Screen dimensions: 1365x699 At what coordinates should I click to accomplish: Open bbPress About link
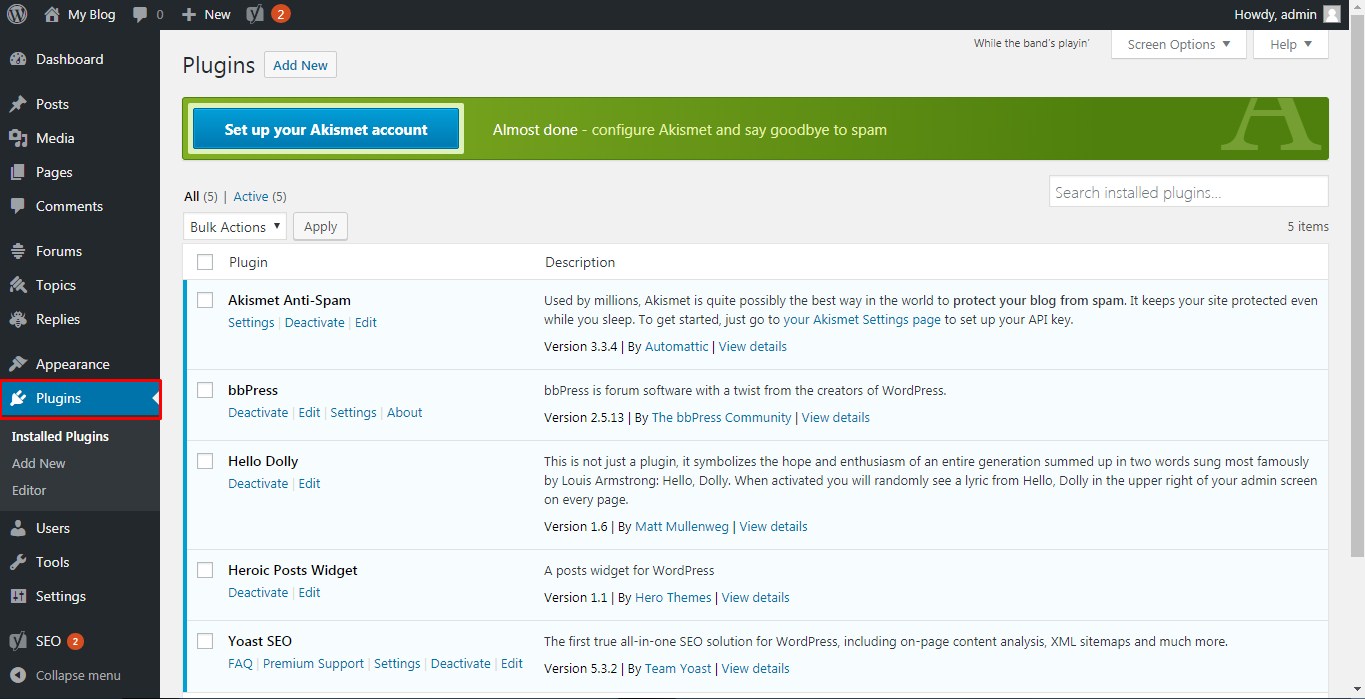(404, 412)
